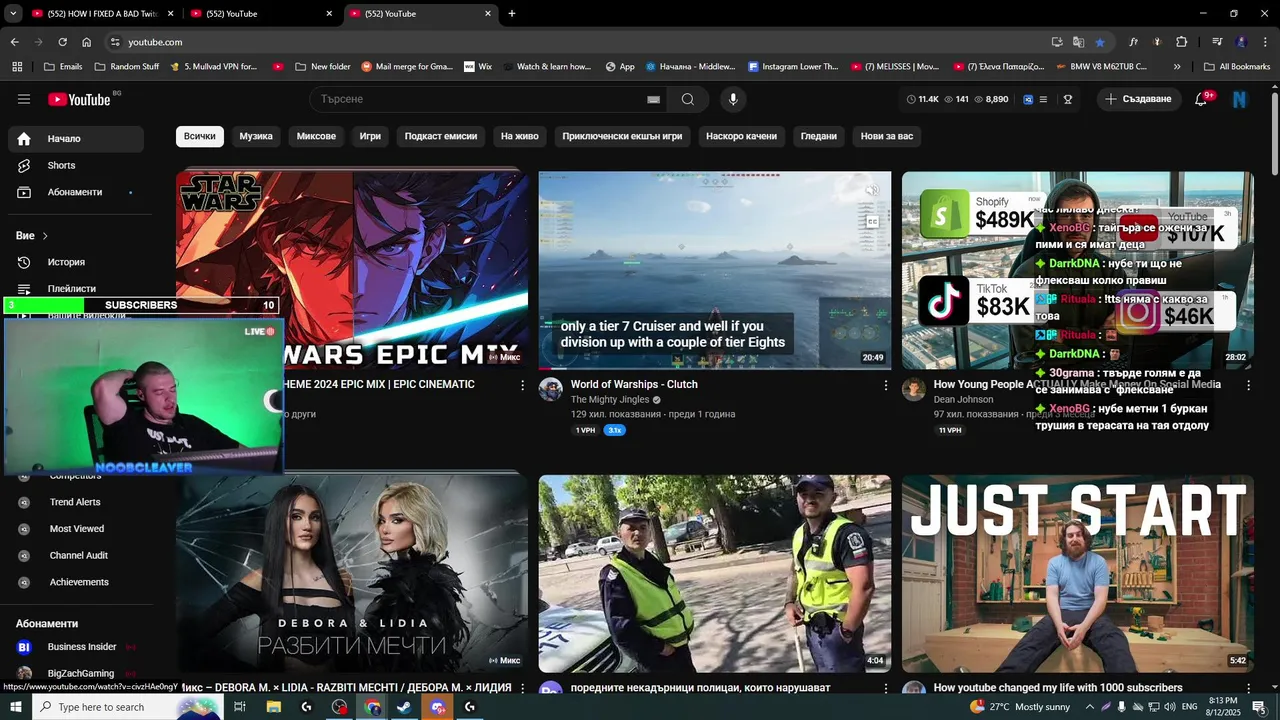Open the account avatar menu
This screenshot has width=1280, height=720.
tap(1240, 99)
